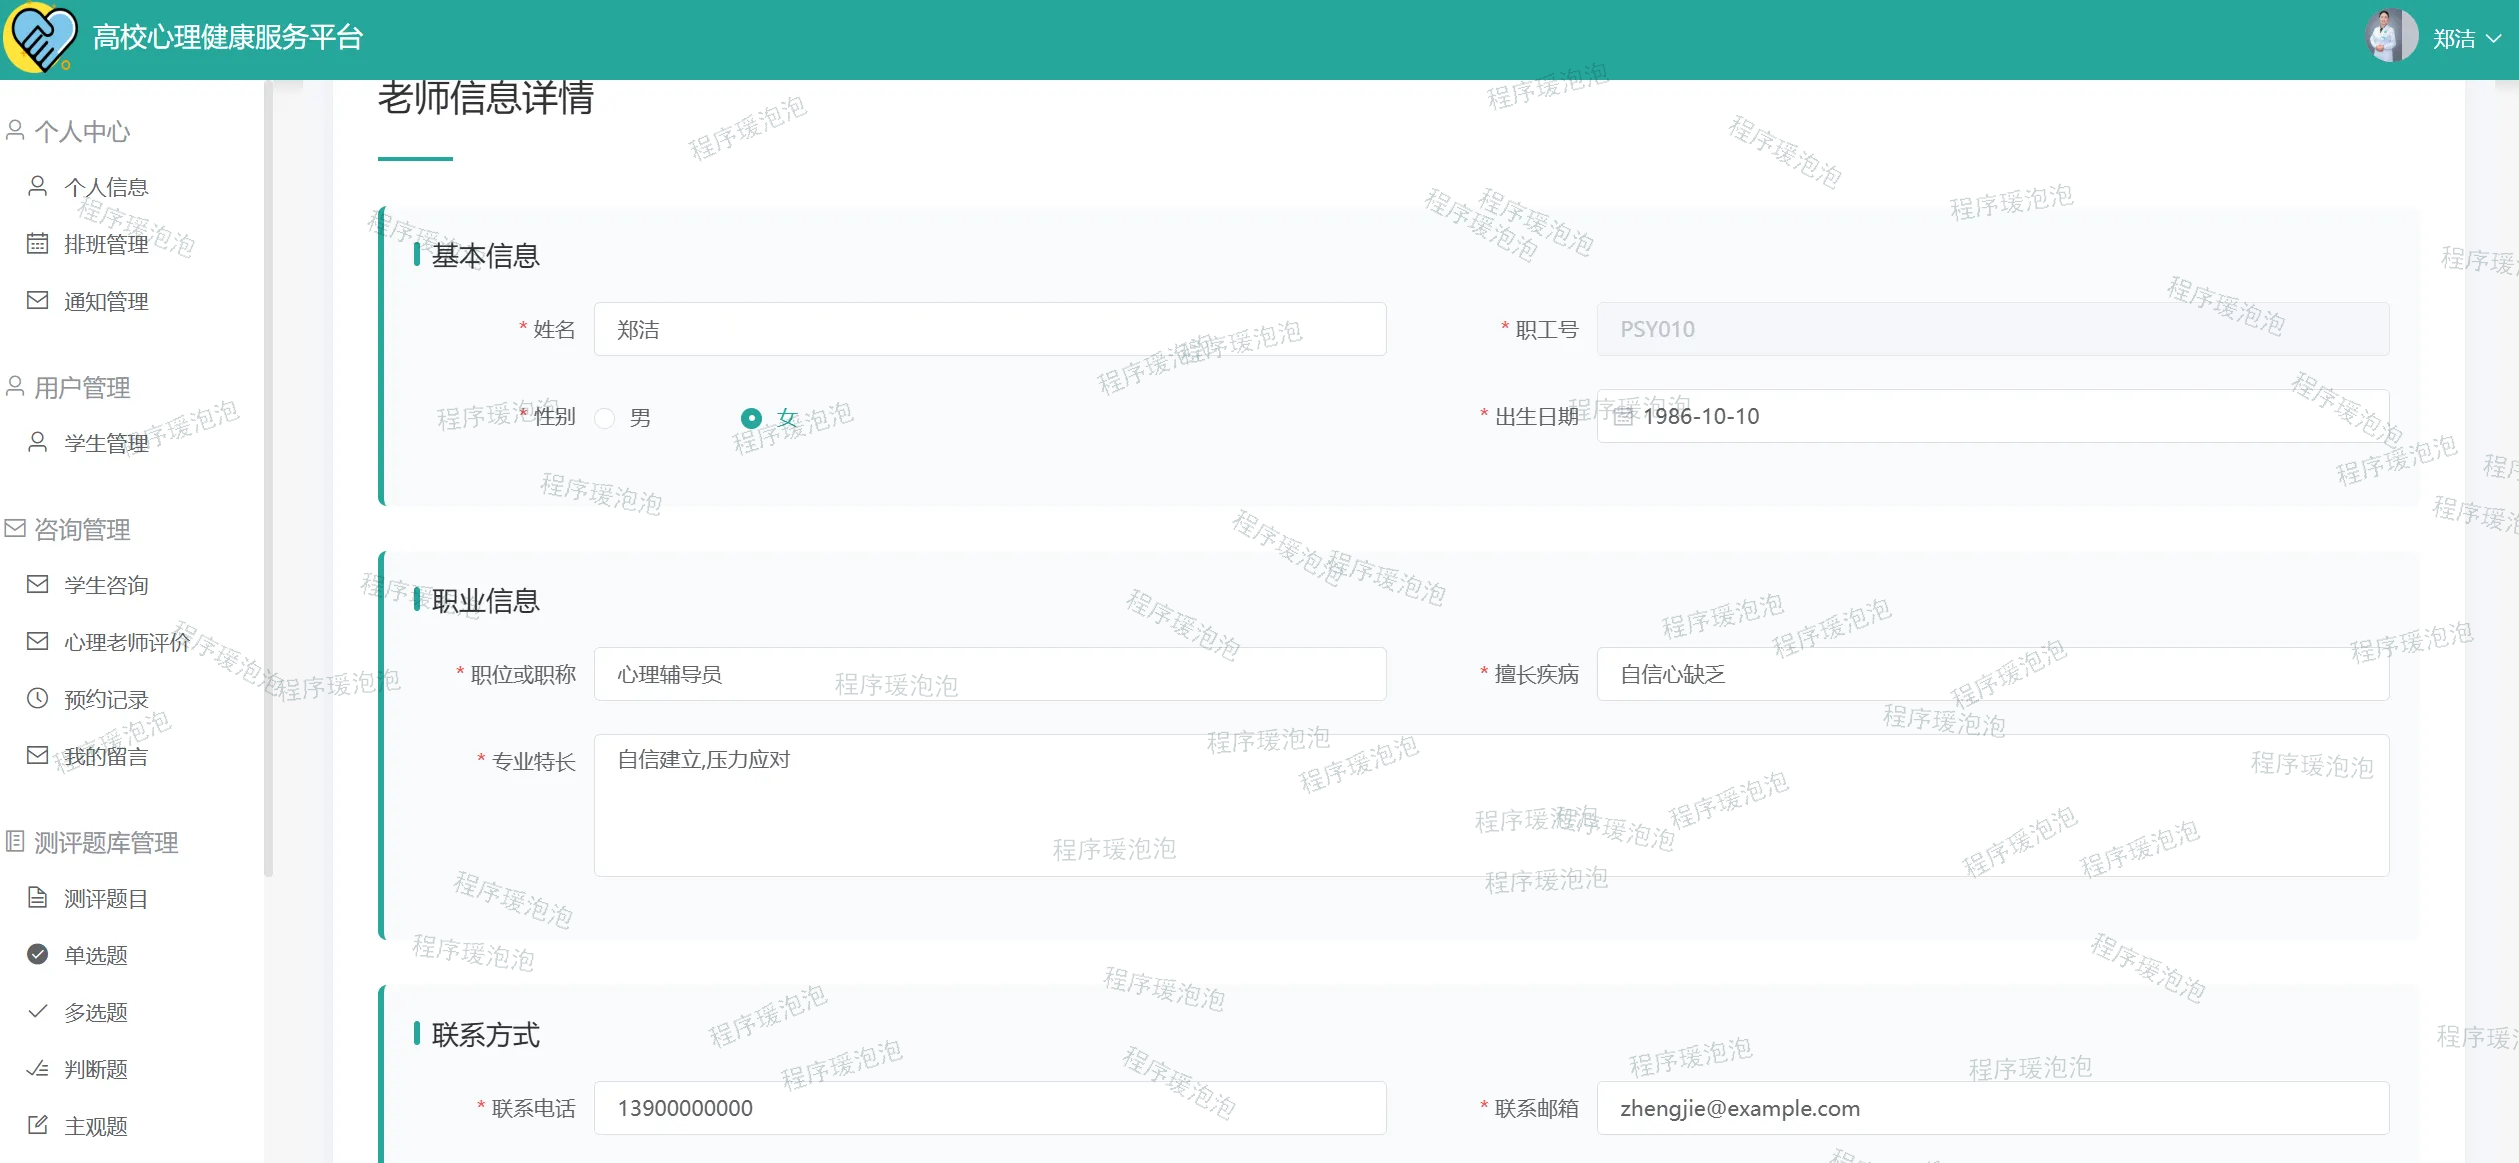This screenshot has width=2519, height=1163.
Task: Click the edit-pencil icon beside 主观题
Action: point(37,1125)
